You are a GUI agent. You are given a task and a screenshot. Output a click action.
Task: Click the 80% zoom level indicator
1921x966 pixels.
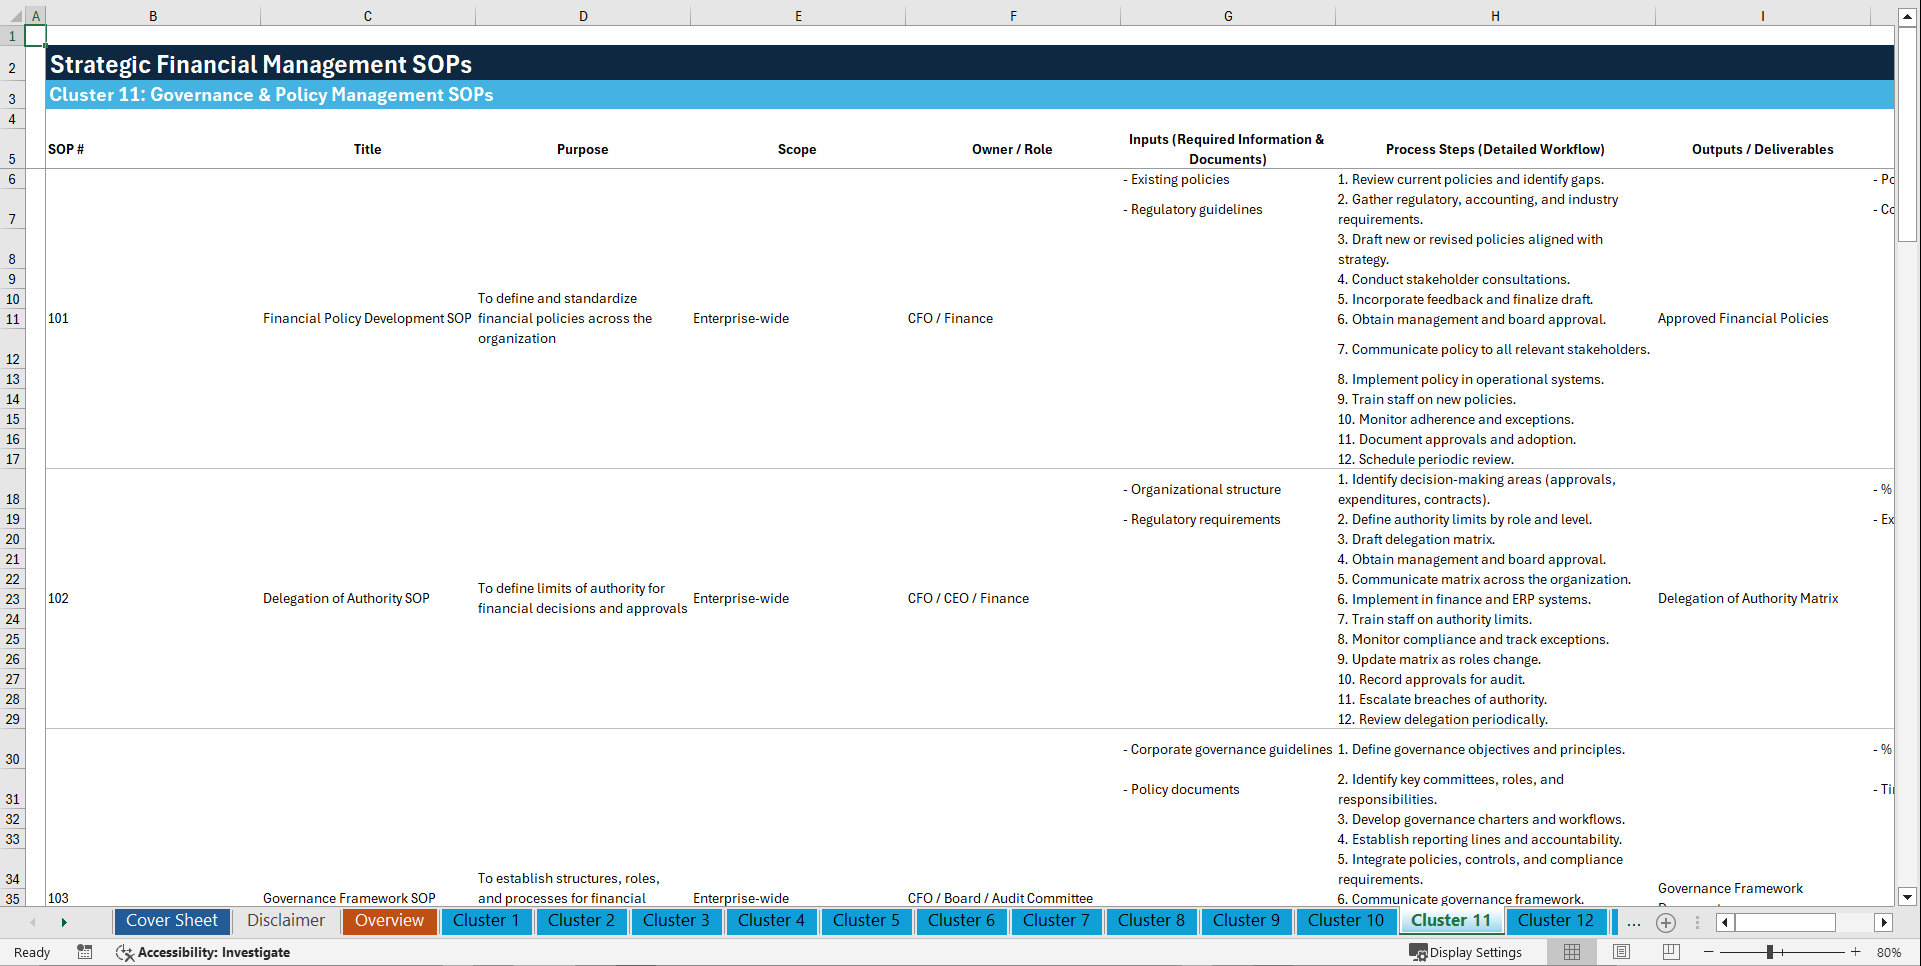tap(1889, 952)
